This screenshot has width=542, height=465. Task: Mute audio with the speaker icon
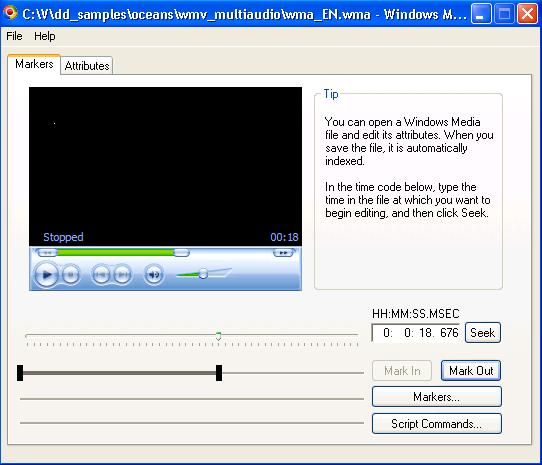pos(153,275)
